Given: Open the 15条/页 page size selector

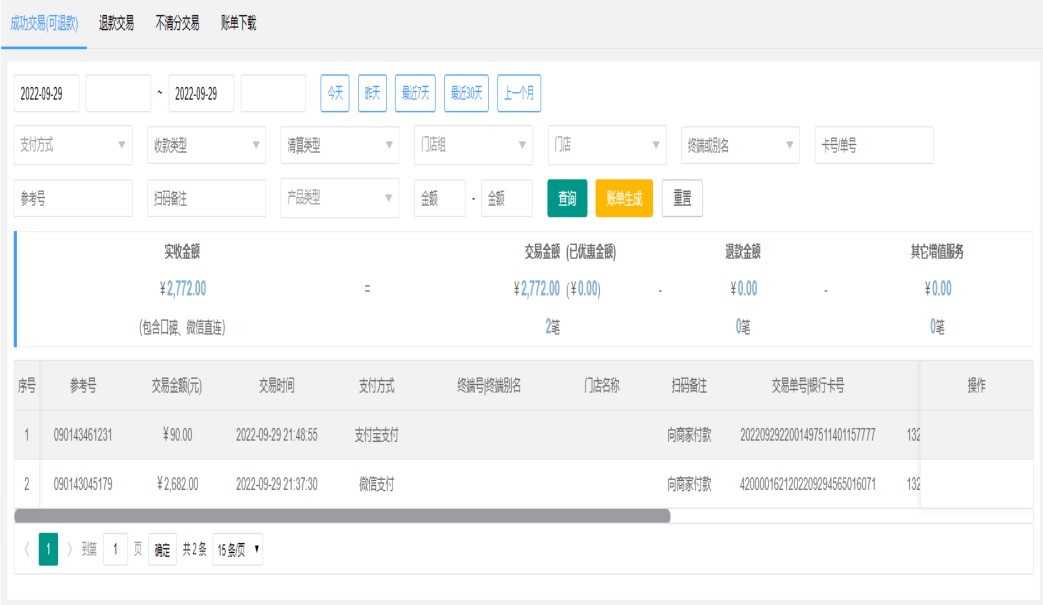Looking at the screenshot, I should click(238, 549).
